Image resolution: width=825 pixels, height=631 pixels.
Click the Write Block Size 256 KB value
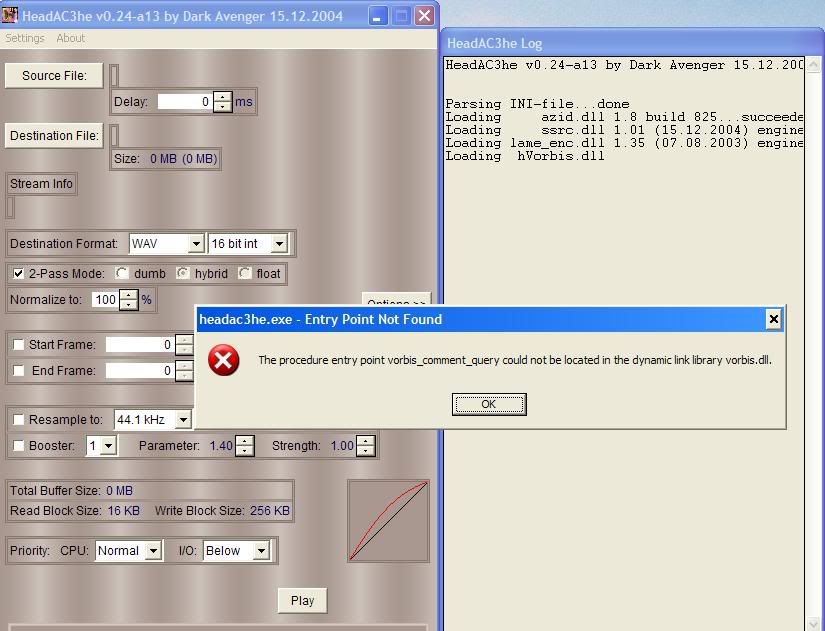click(270, 510)
